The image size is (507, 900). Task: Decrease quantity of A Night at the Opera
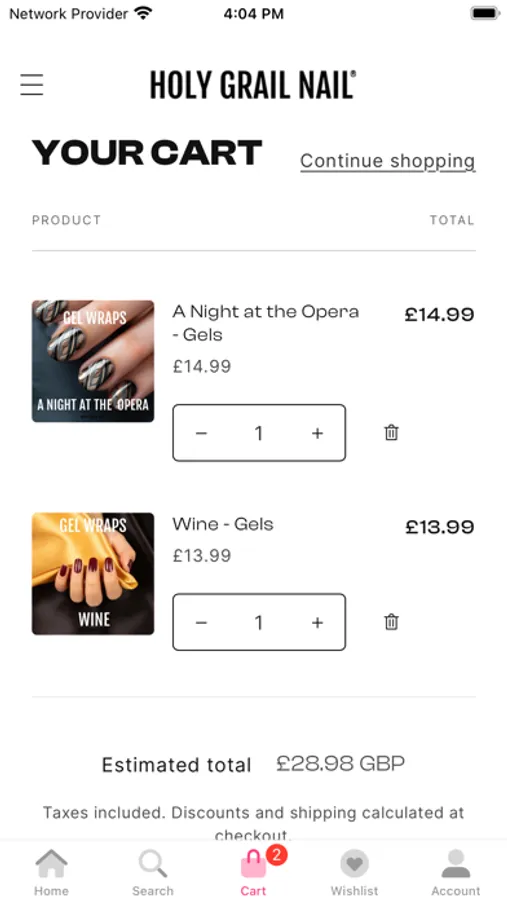tap(201, 433)
